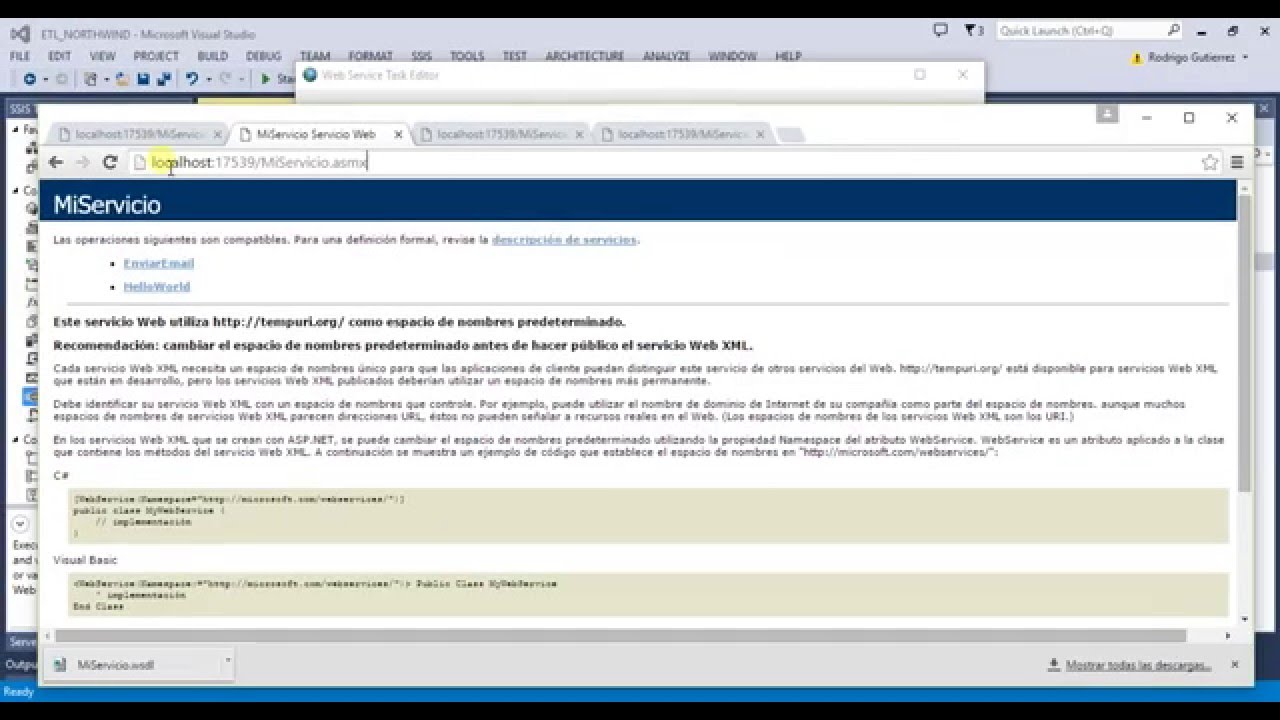Click the Visual Studio navigate backward icon
This screenshot has width=1280, height=720.
[x=29, y=78]
